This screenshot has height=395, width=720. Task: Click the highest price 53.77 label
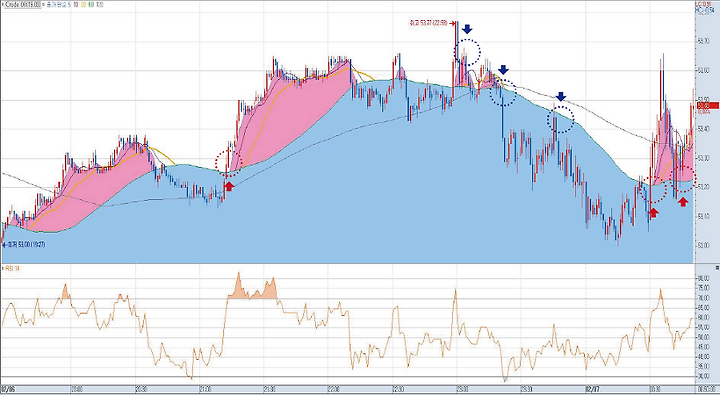point(428,23)
